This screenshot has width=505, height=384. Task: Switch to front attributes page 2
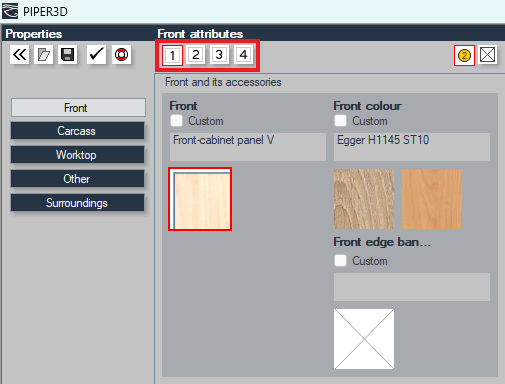click(x=196, y=55)
